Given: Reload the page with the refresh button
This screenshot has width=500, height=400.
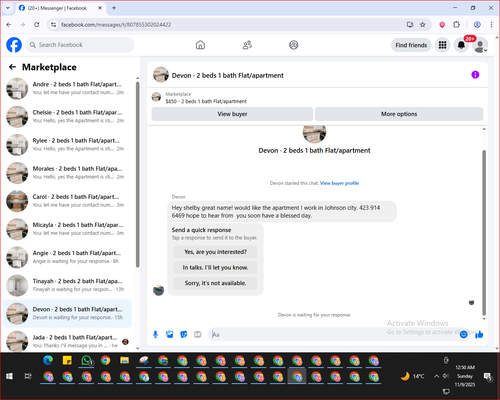Looking at the screenshot, I should 37,25.
